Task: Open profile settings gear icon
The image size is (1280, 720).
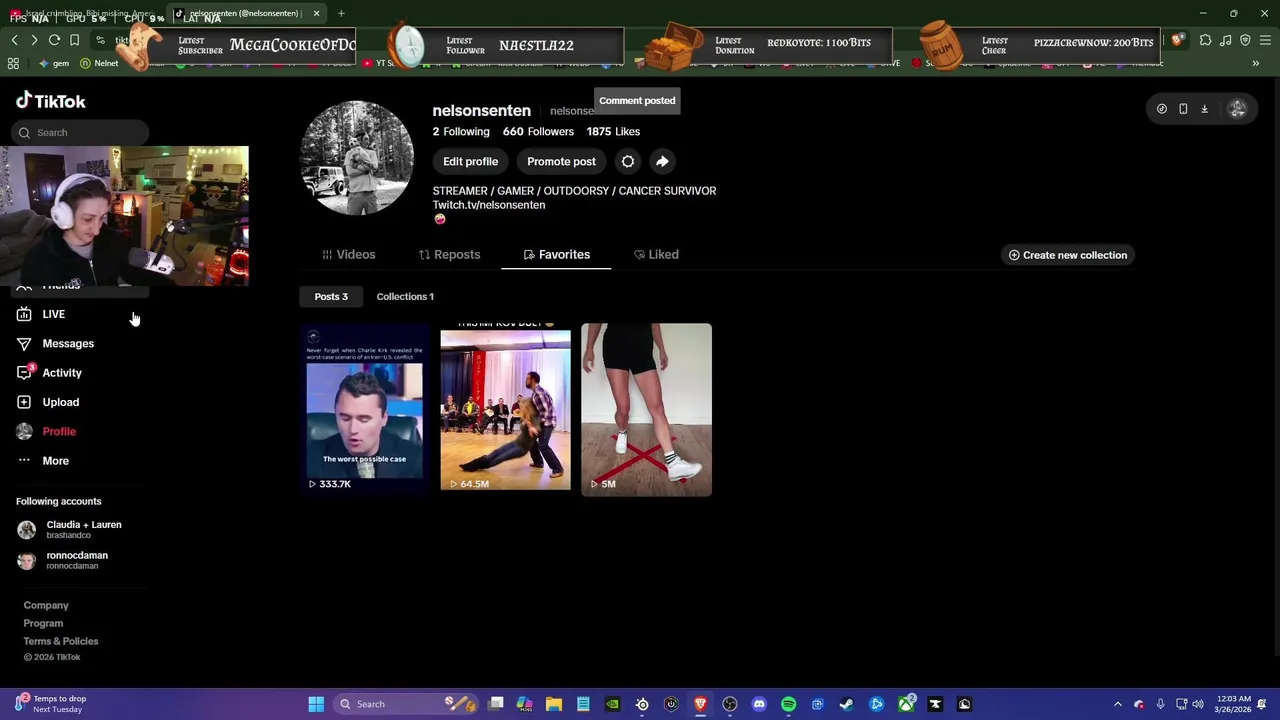Action: pyautogui.click(x=628, y=161)
